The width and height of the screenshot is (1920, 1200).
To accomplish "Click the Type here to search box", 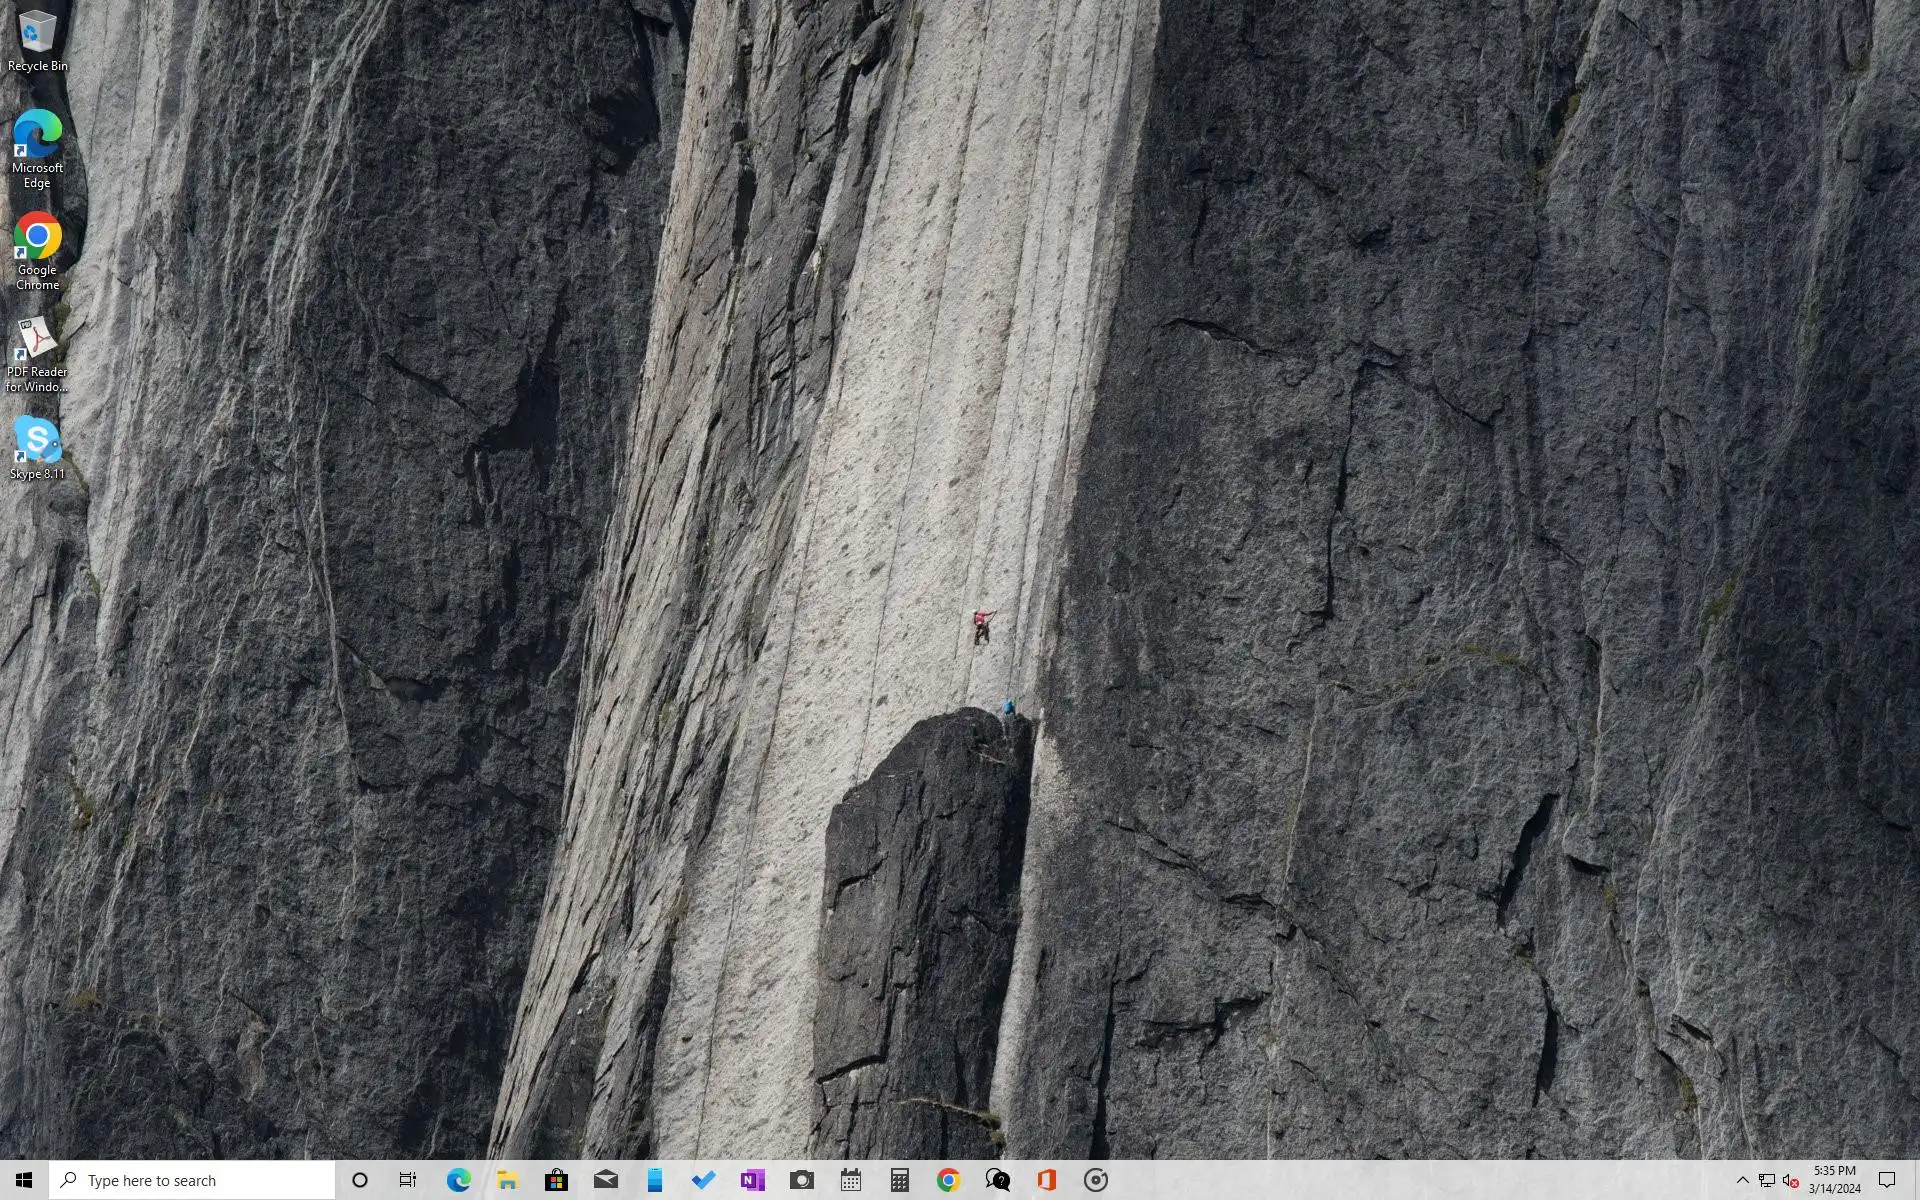I will pos(195,1180).
